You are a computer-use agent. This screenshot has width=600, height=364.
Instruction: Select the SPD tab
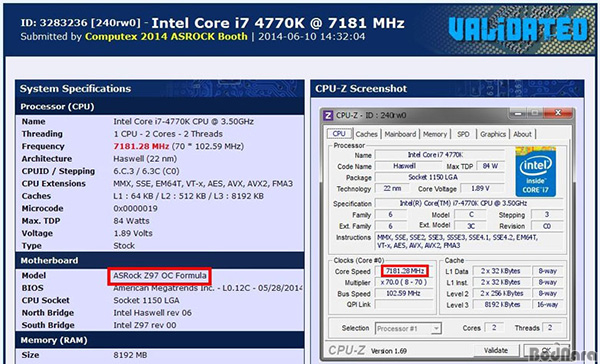pos(463,134)
